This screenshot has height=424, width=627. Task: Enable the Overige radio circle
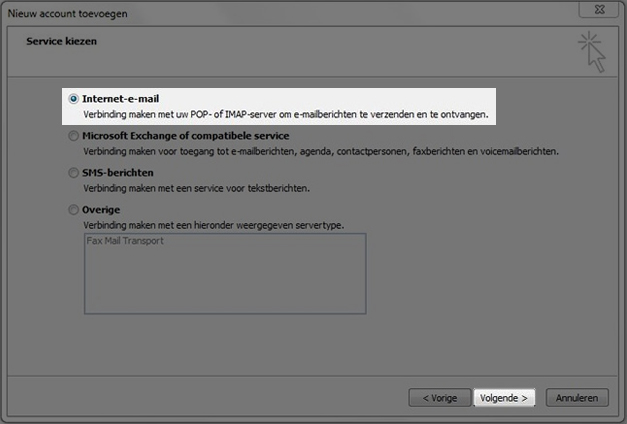click(x=74, y=210)
